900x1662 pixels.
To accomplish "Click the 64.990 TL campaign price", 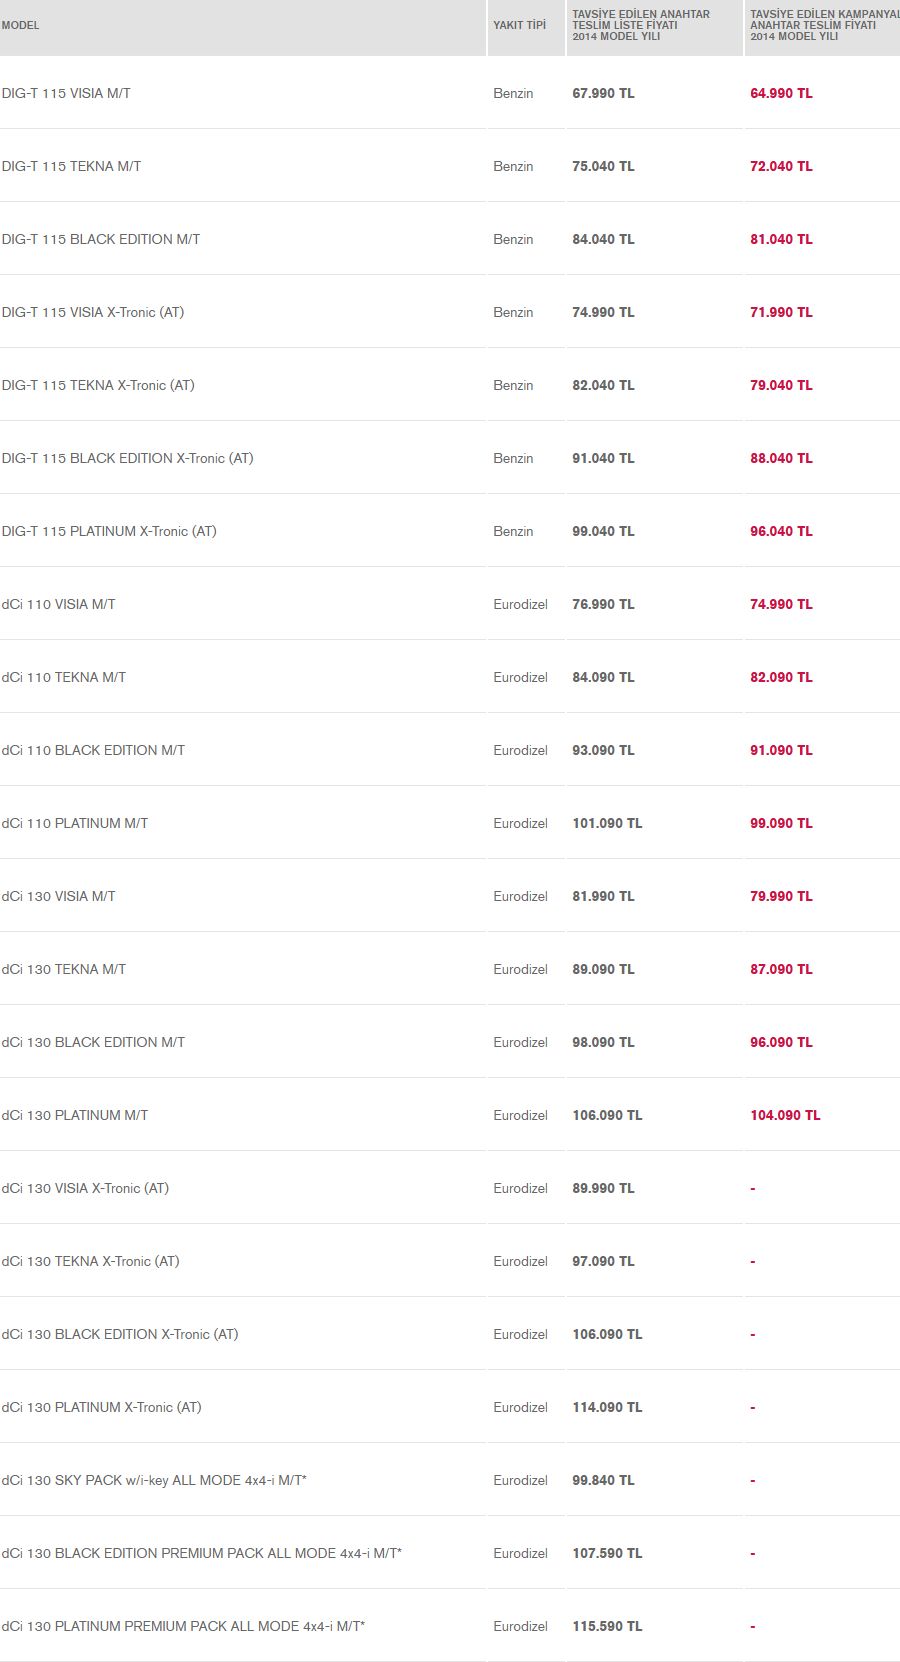I will (781, 94).
